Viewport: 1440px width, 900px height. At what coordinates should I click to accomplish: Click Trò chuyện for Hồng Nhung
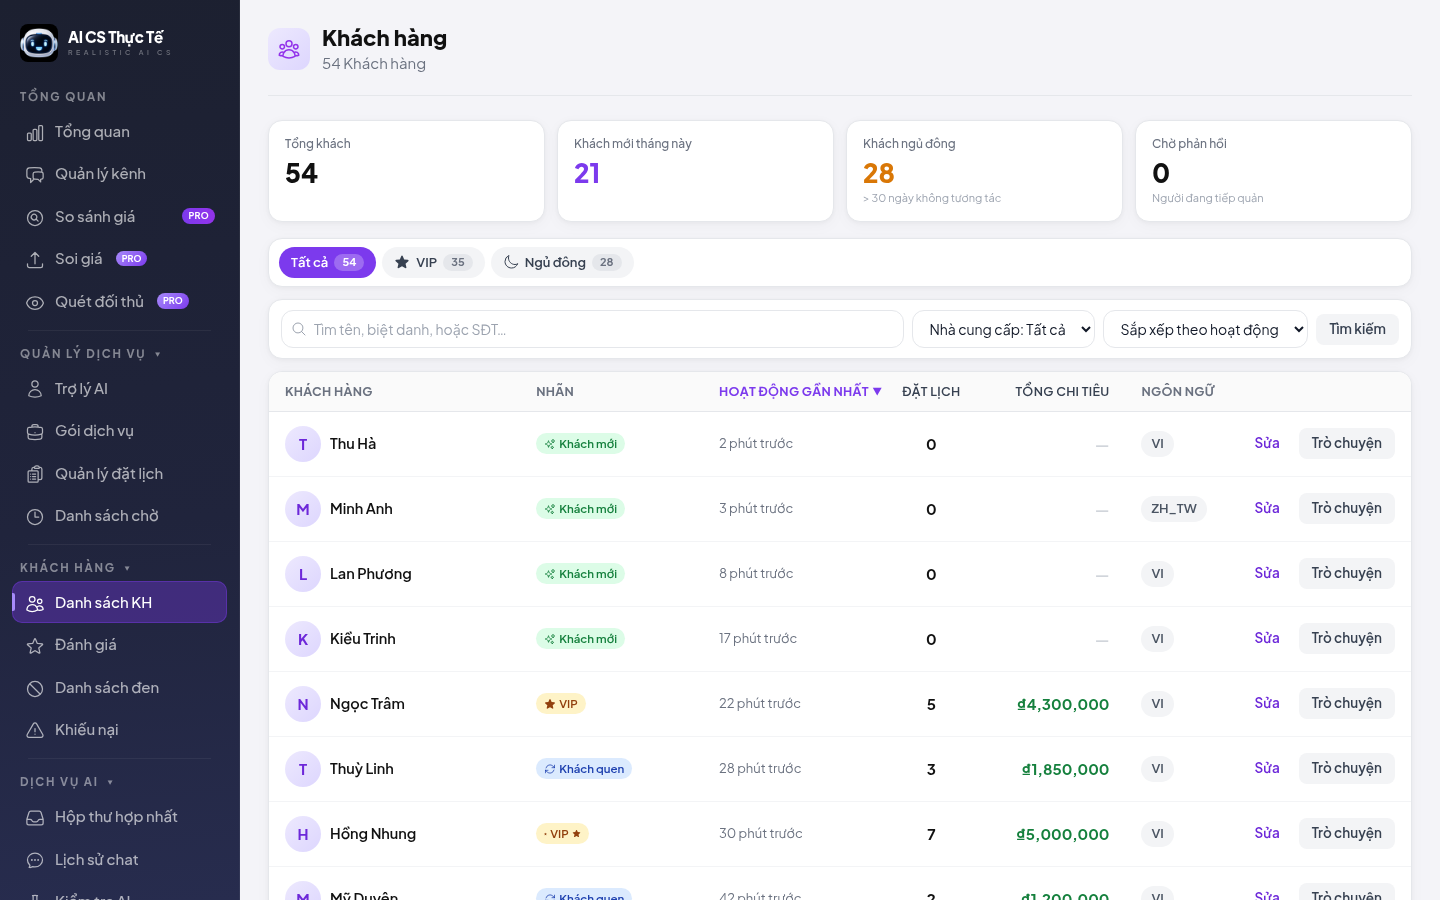point(1346,833)
